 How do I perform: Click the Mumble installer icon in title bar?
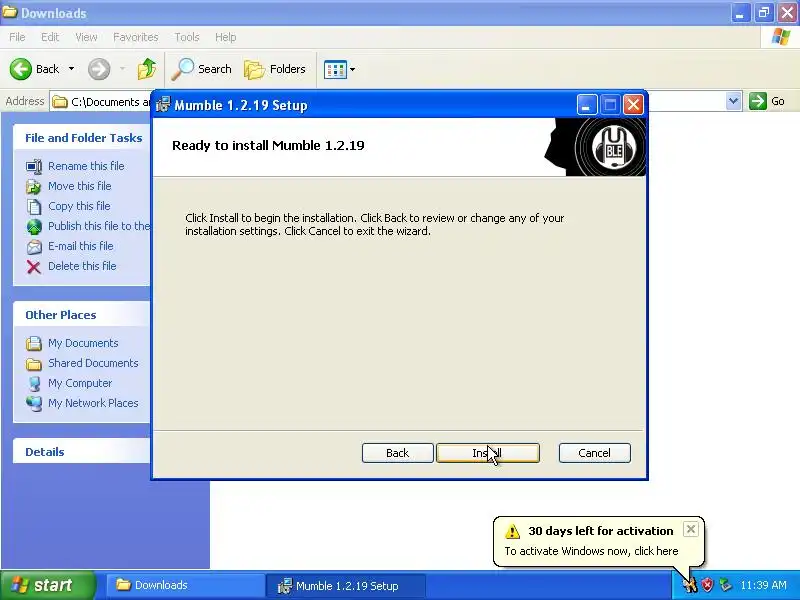(x=163, y=105)
